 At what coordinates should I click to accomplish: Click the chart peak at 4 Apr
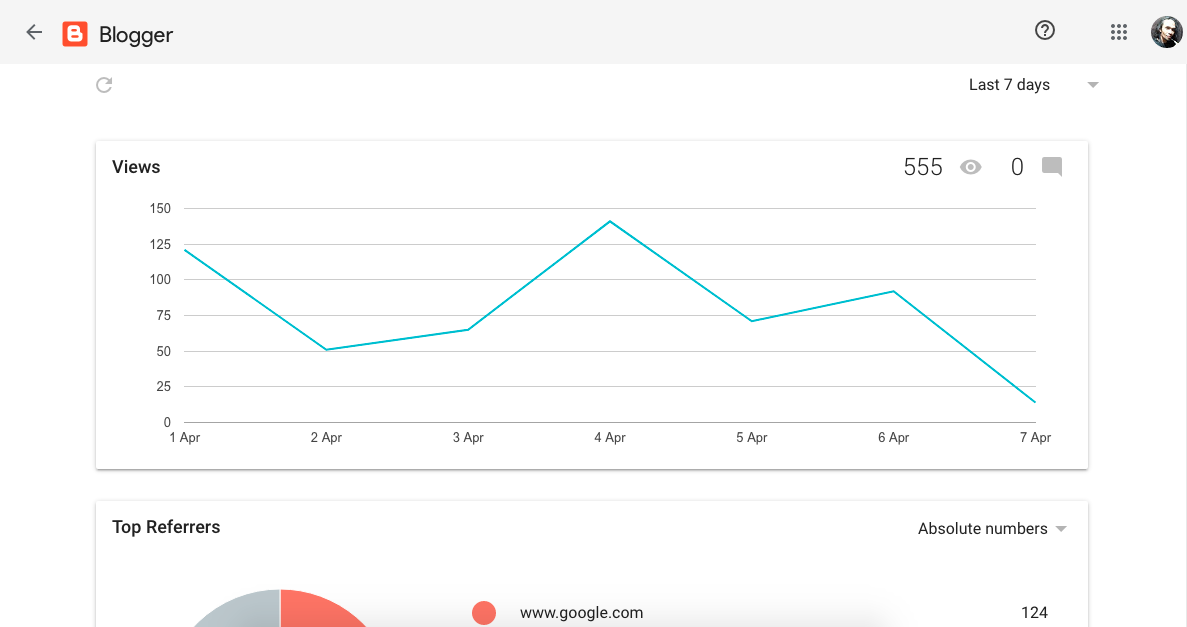pyautogui.click(x=610, y=221)
